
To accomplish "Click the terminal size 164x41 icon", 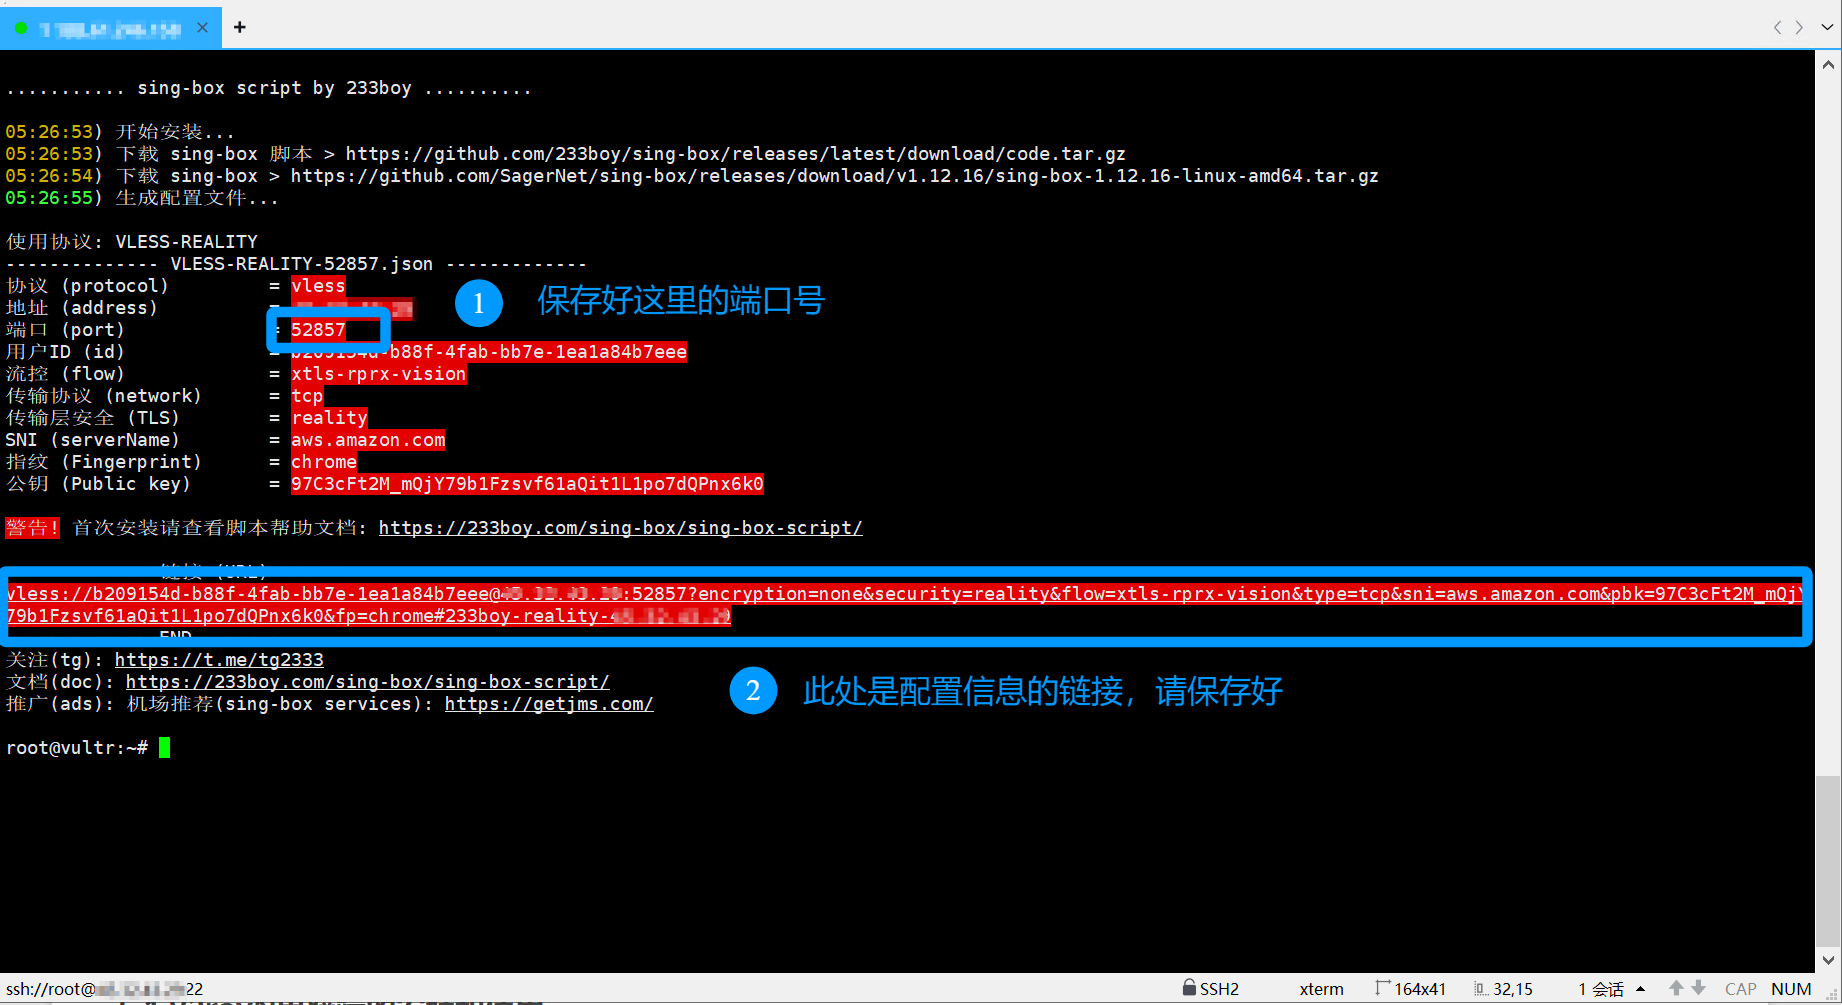I will tap(1383, 988).
